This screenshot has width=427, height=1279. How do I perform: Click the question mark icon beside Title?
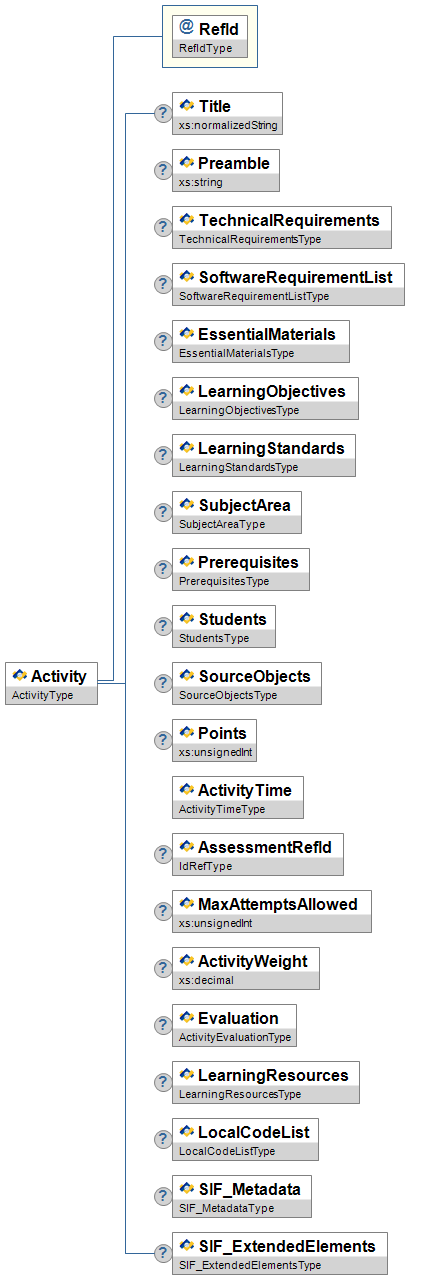click(x=163, y=113)
